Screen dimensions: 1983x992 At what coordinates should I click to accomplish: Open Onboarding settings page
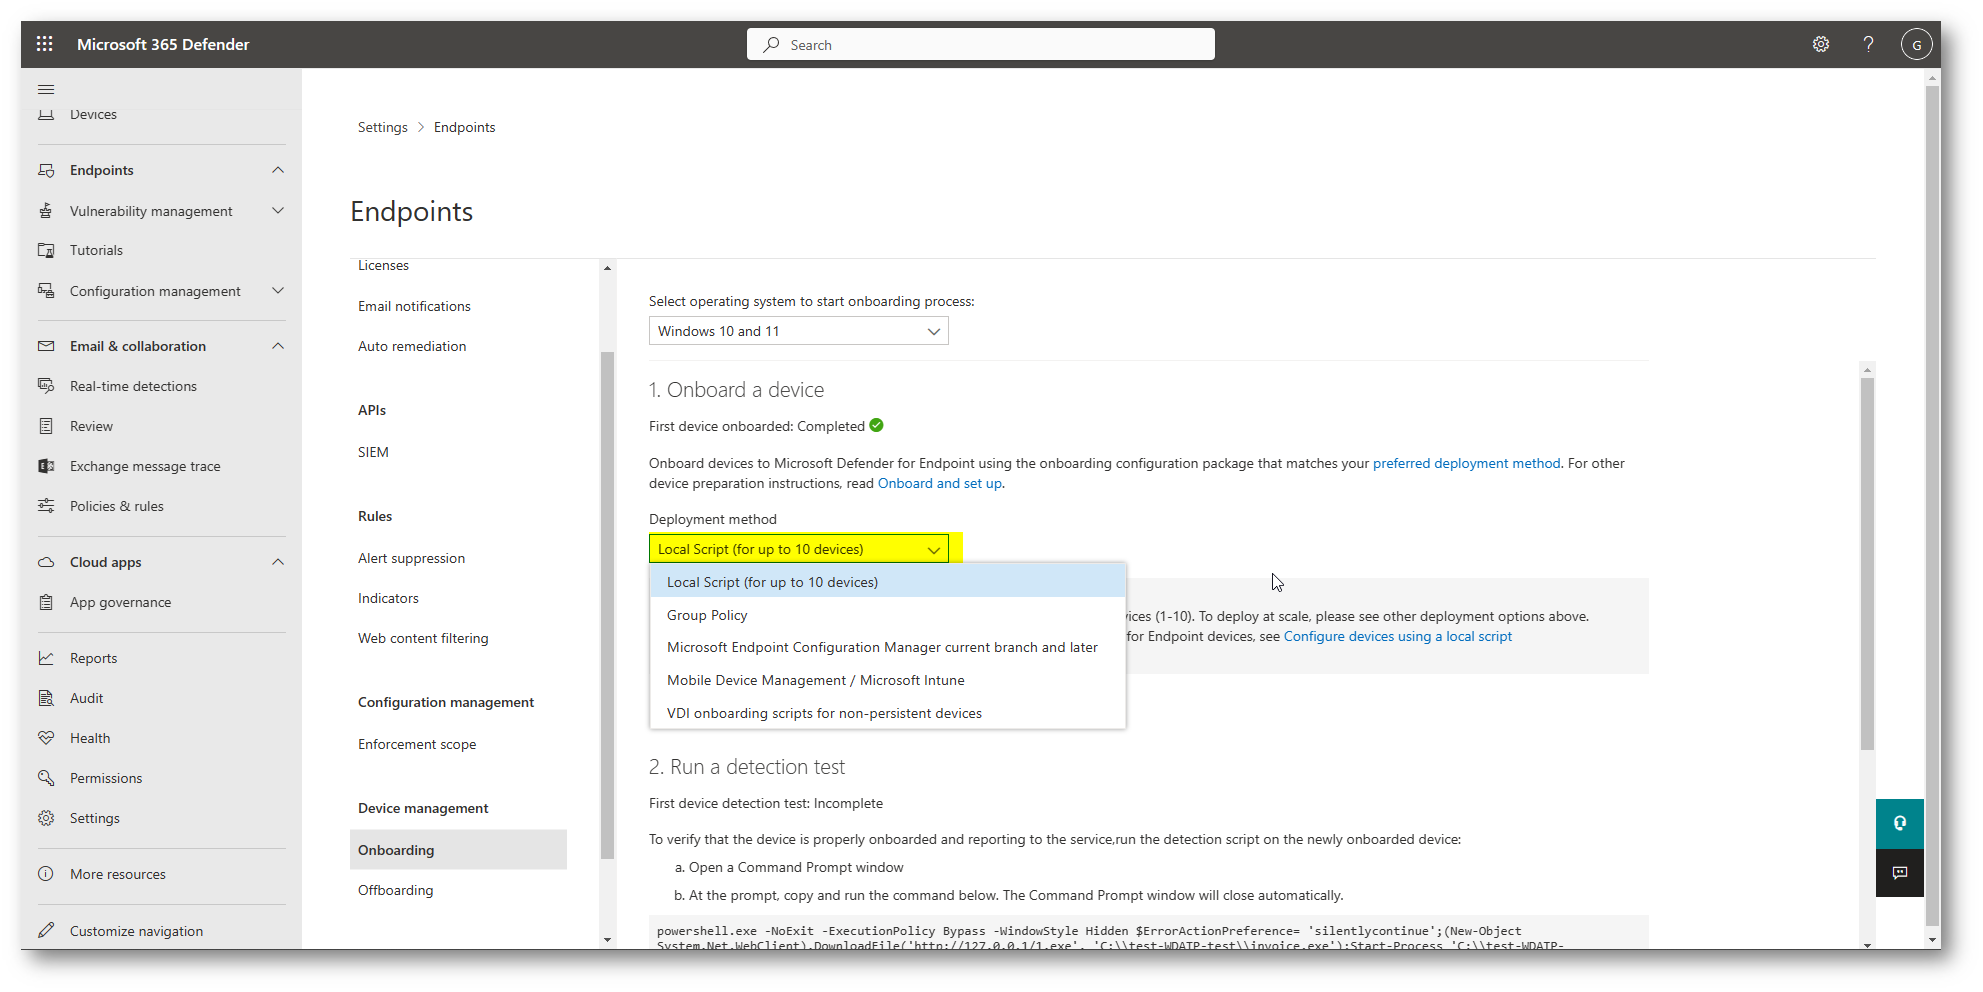pyautogui.click(x=458, y=850)
